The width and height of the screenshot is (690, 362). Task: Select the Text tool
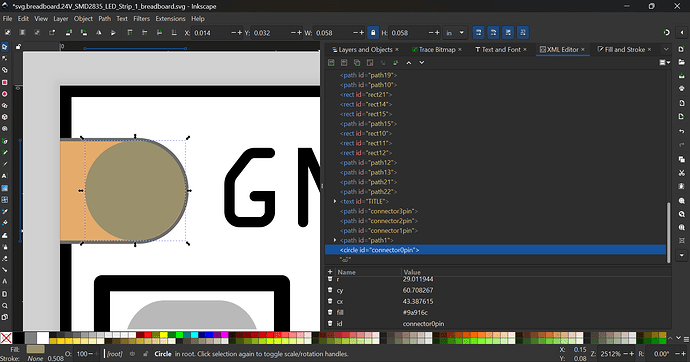[5, 176]
